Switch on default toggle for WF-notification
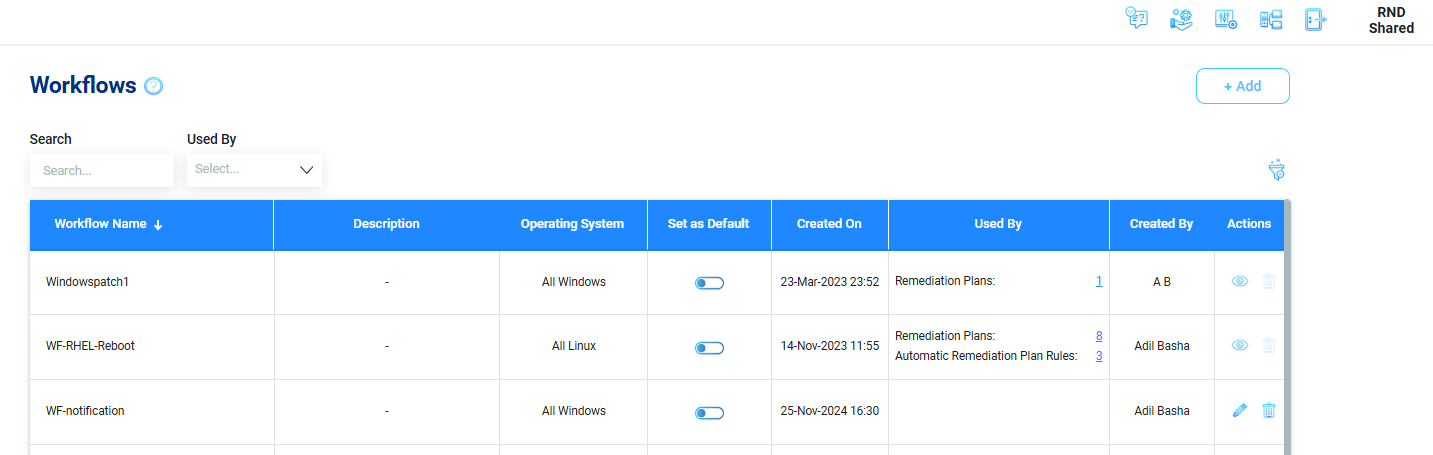This screenshot has width=1433, height=455. tap(709, 412)
